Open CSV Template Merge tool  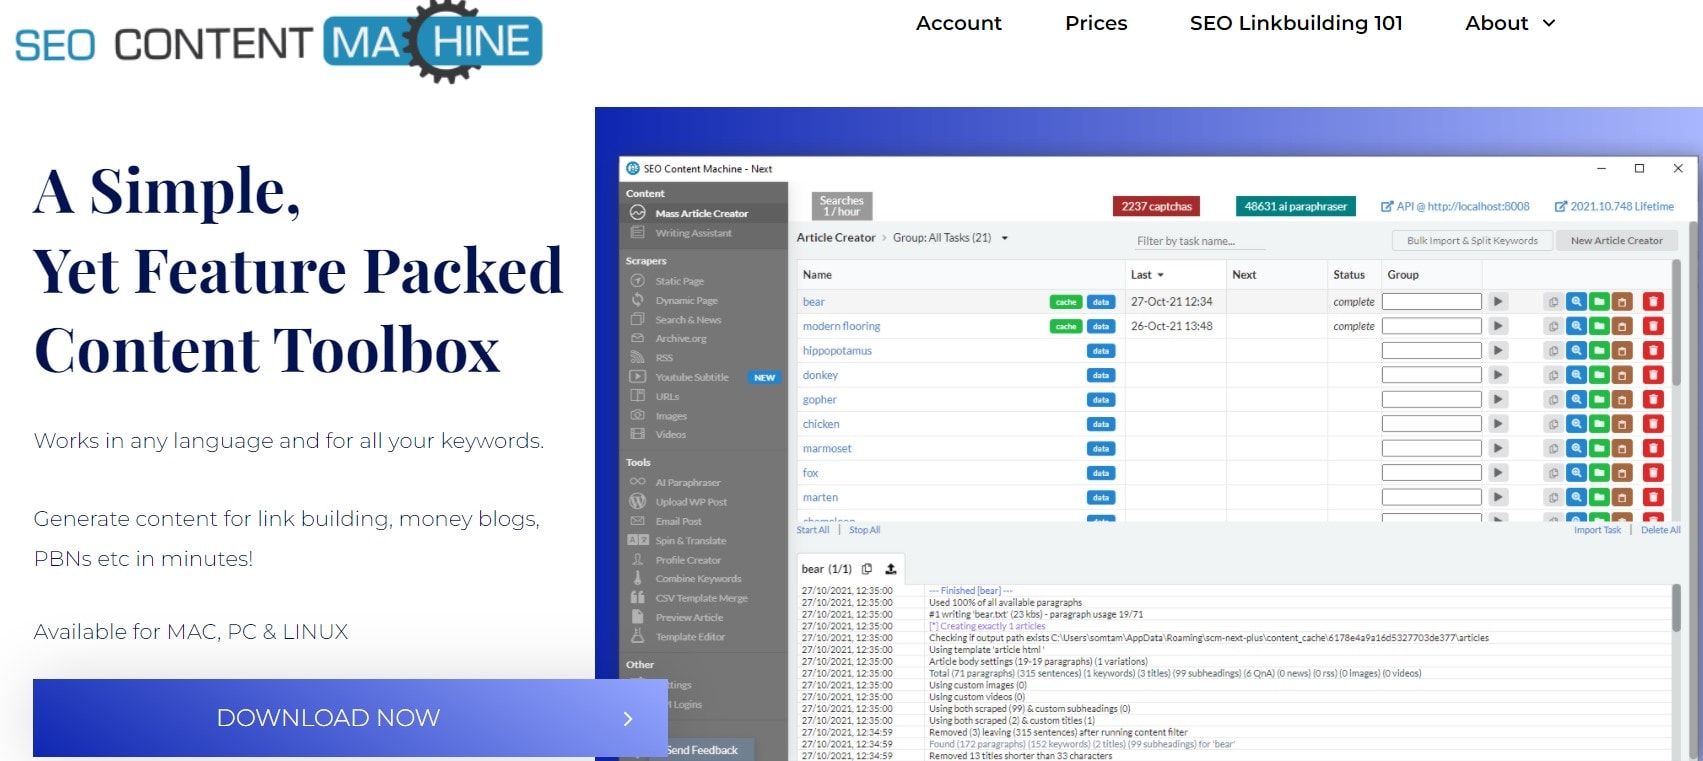tap(701, 598)
